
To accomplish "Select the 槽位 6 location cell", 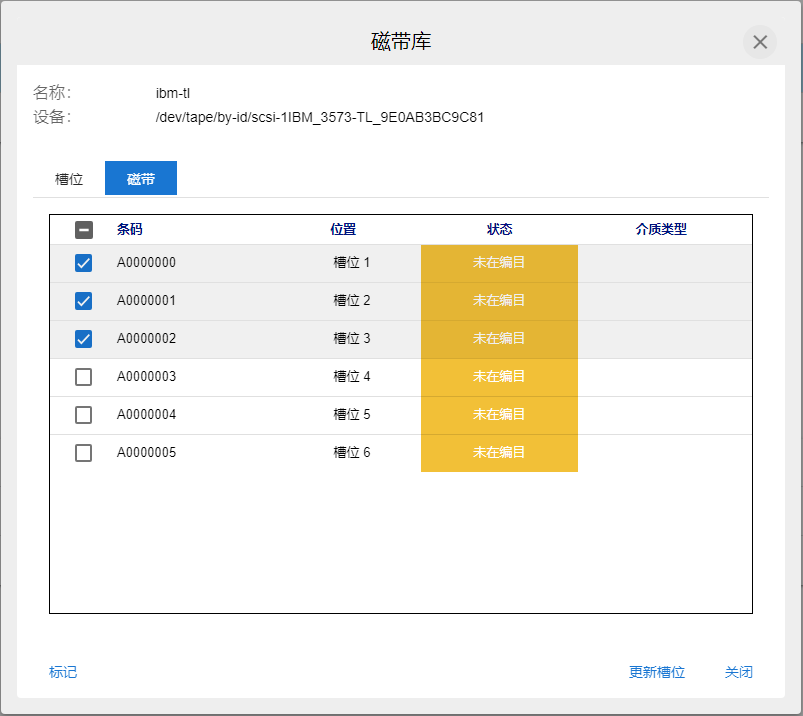I will [x=352, y=453].
